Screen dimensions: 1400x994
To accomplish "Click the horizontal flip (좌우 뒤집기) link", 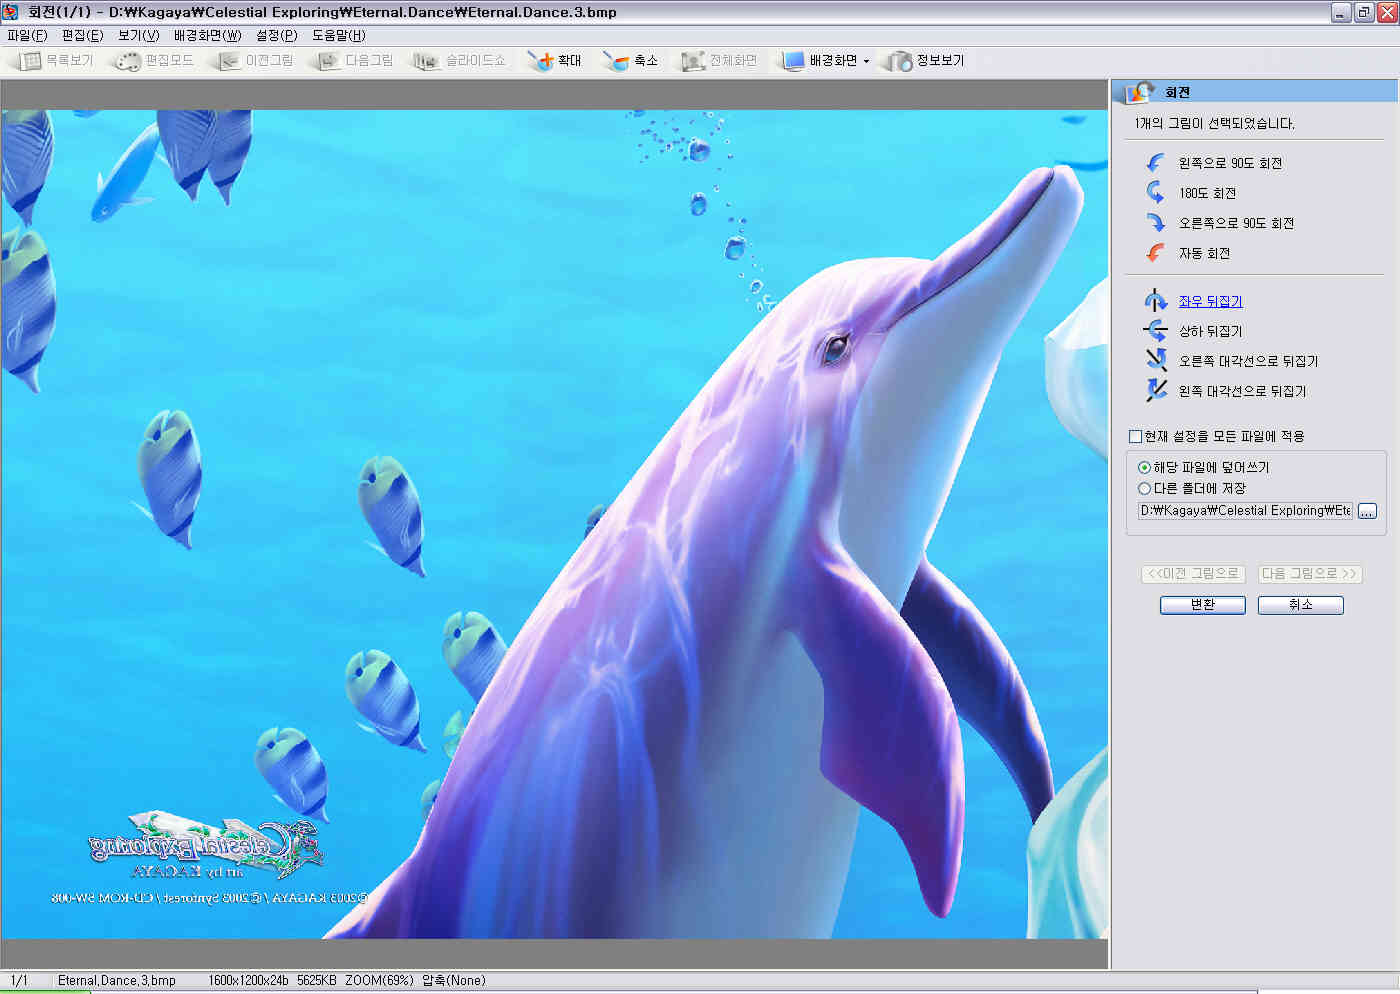I will pyautogui.click(x=1210, y=301).
